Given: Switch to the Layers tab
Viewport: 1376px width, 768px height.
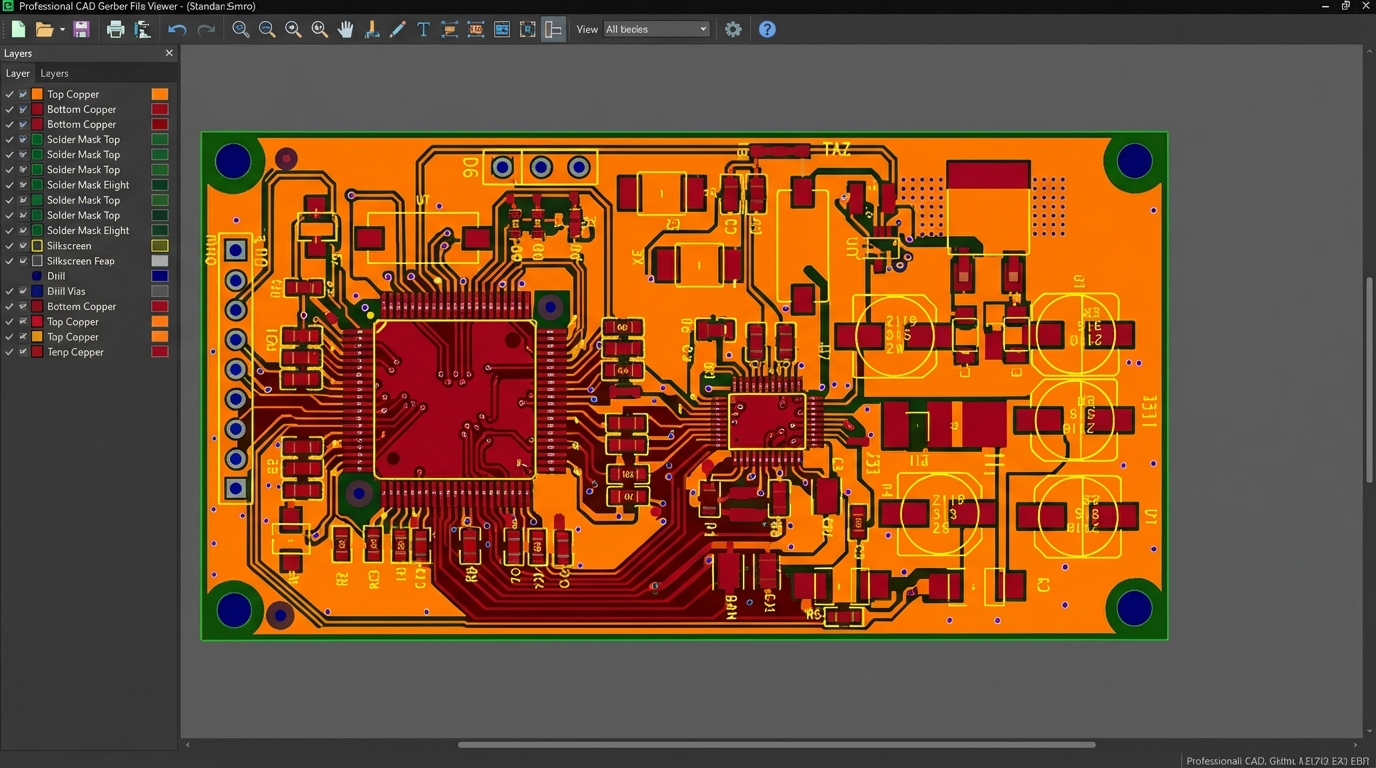Looking at the screenshot, I should click(x=54, y=73).
